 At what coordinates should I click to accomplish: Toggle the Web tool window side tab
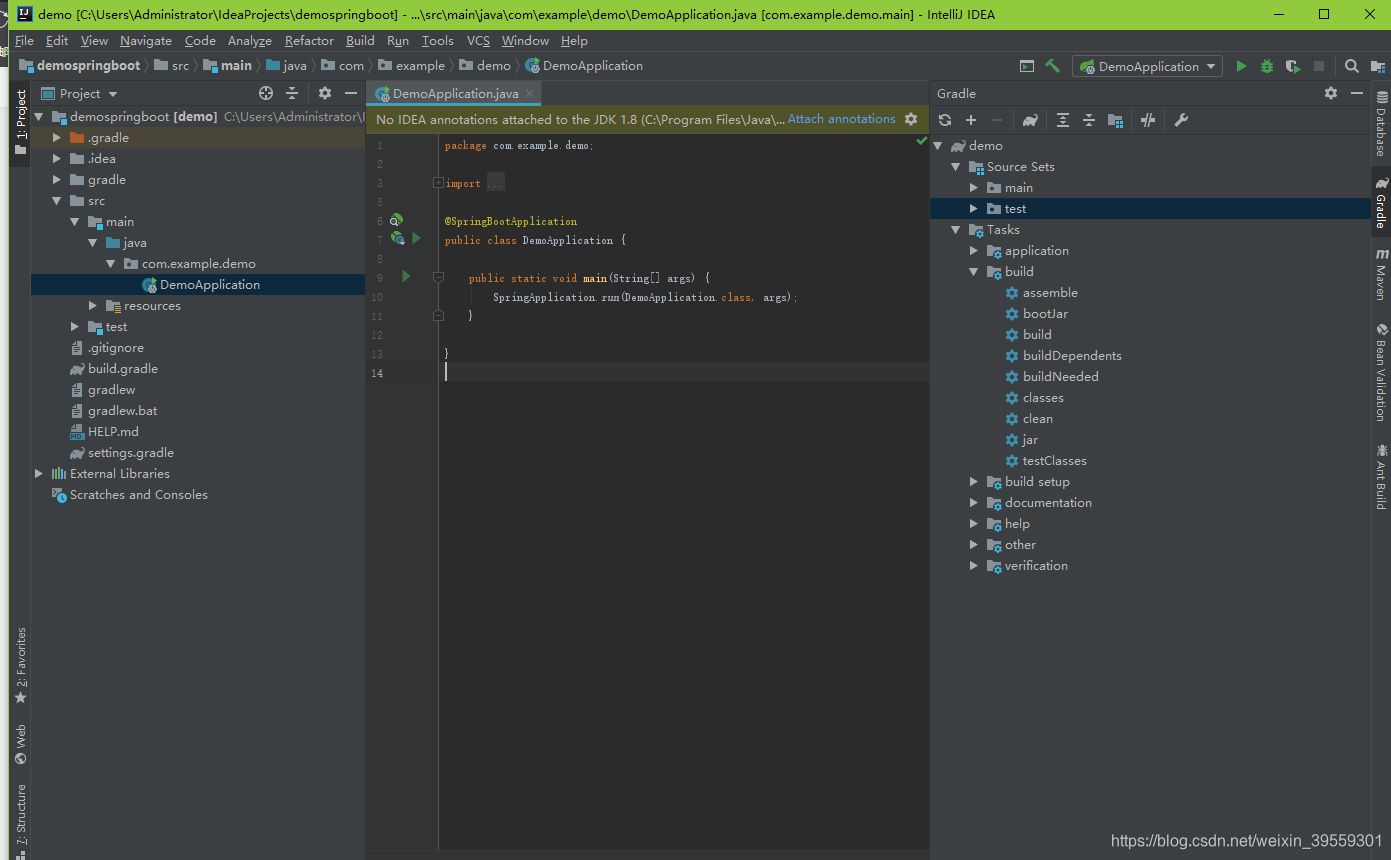20,745
